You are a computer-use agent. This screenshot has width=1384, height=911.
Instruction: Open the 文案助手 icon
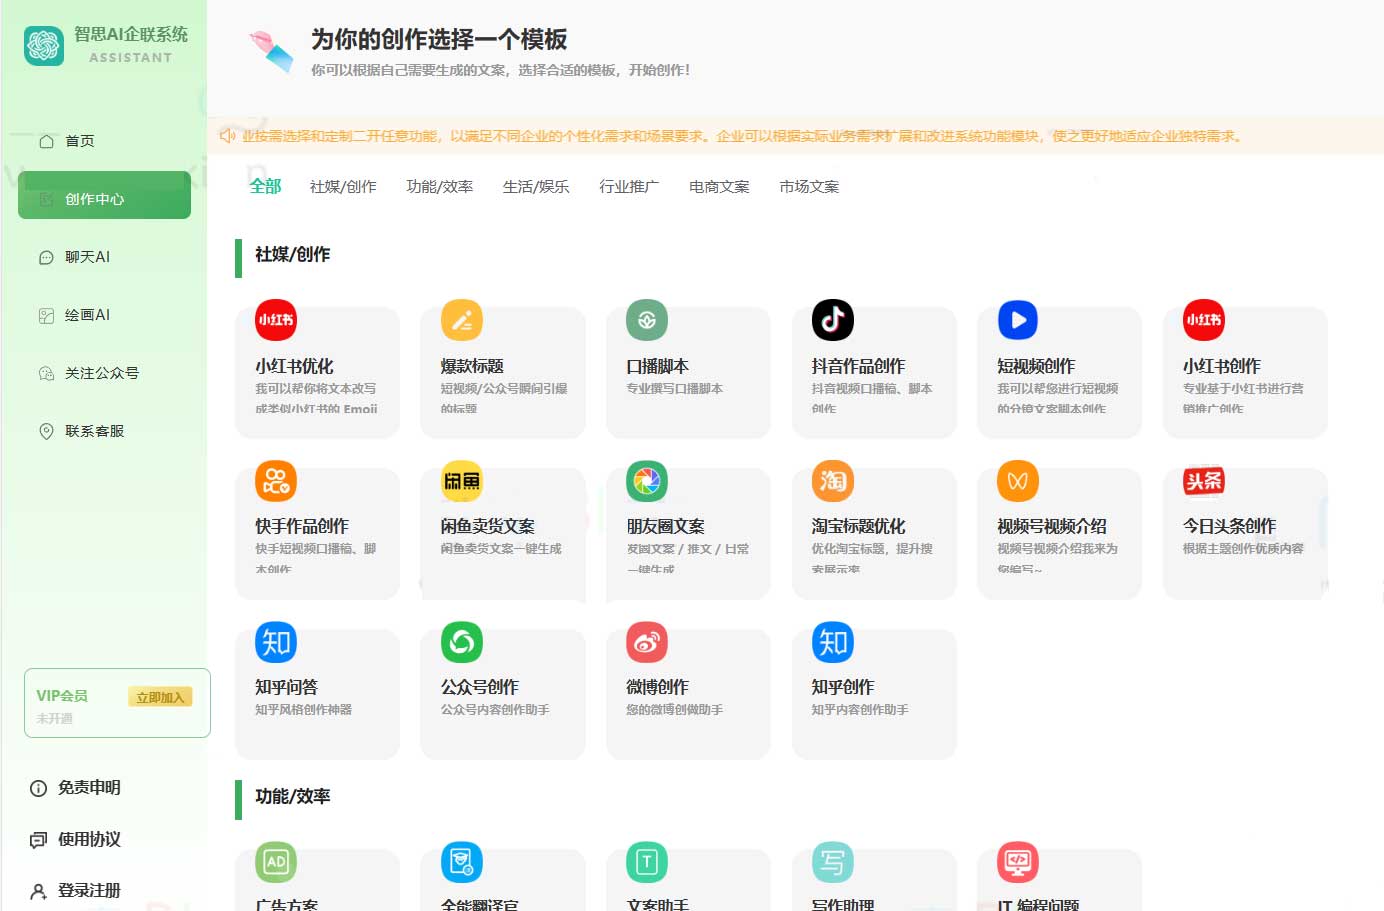coord(647,862)
